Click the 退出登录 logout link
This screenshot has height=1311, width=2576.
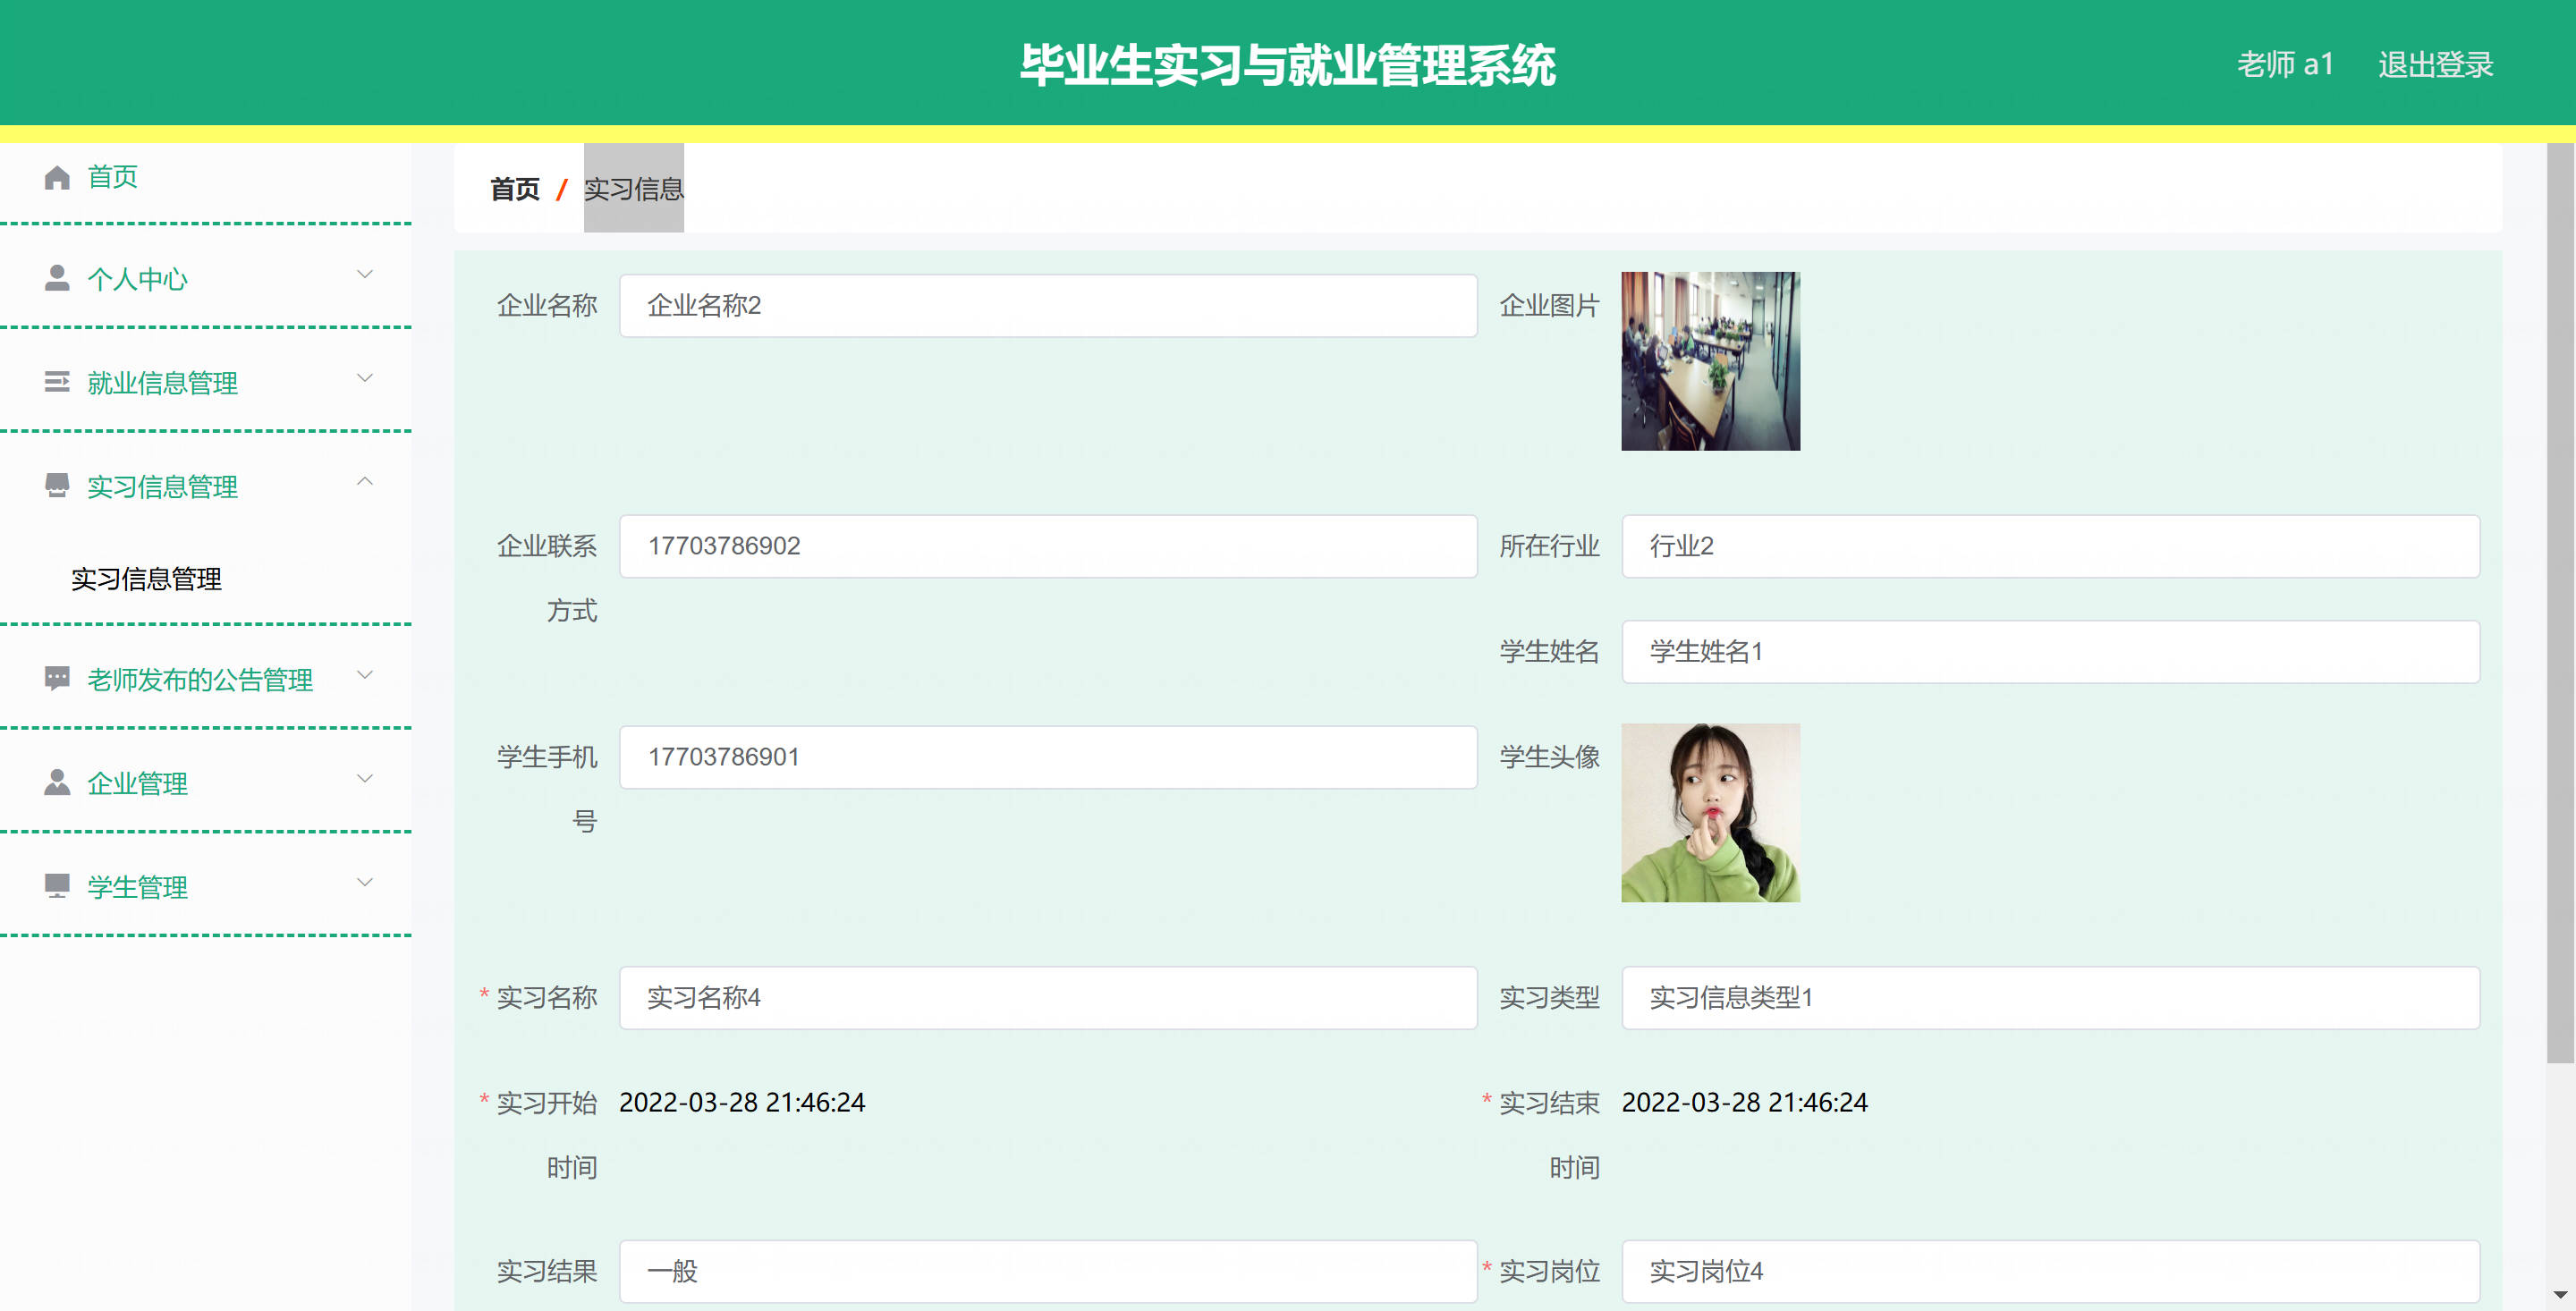point(2435,65)
